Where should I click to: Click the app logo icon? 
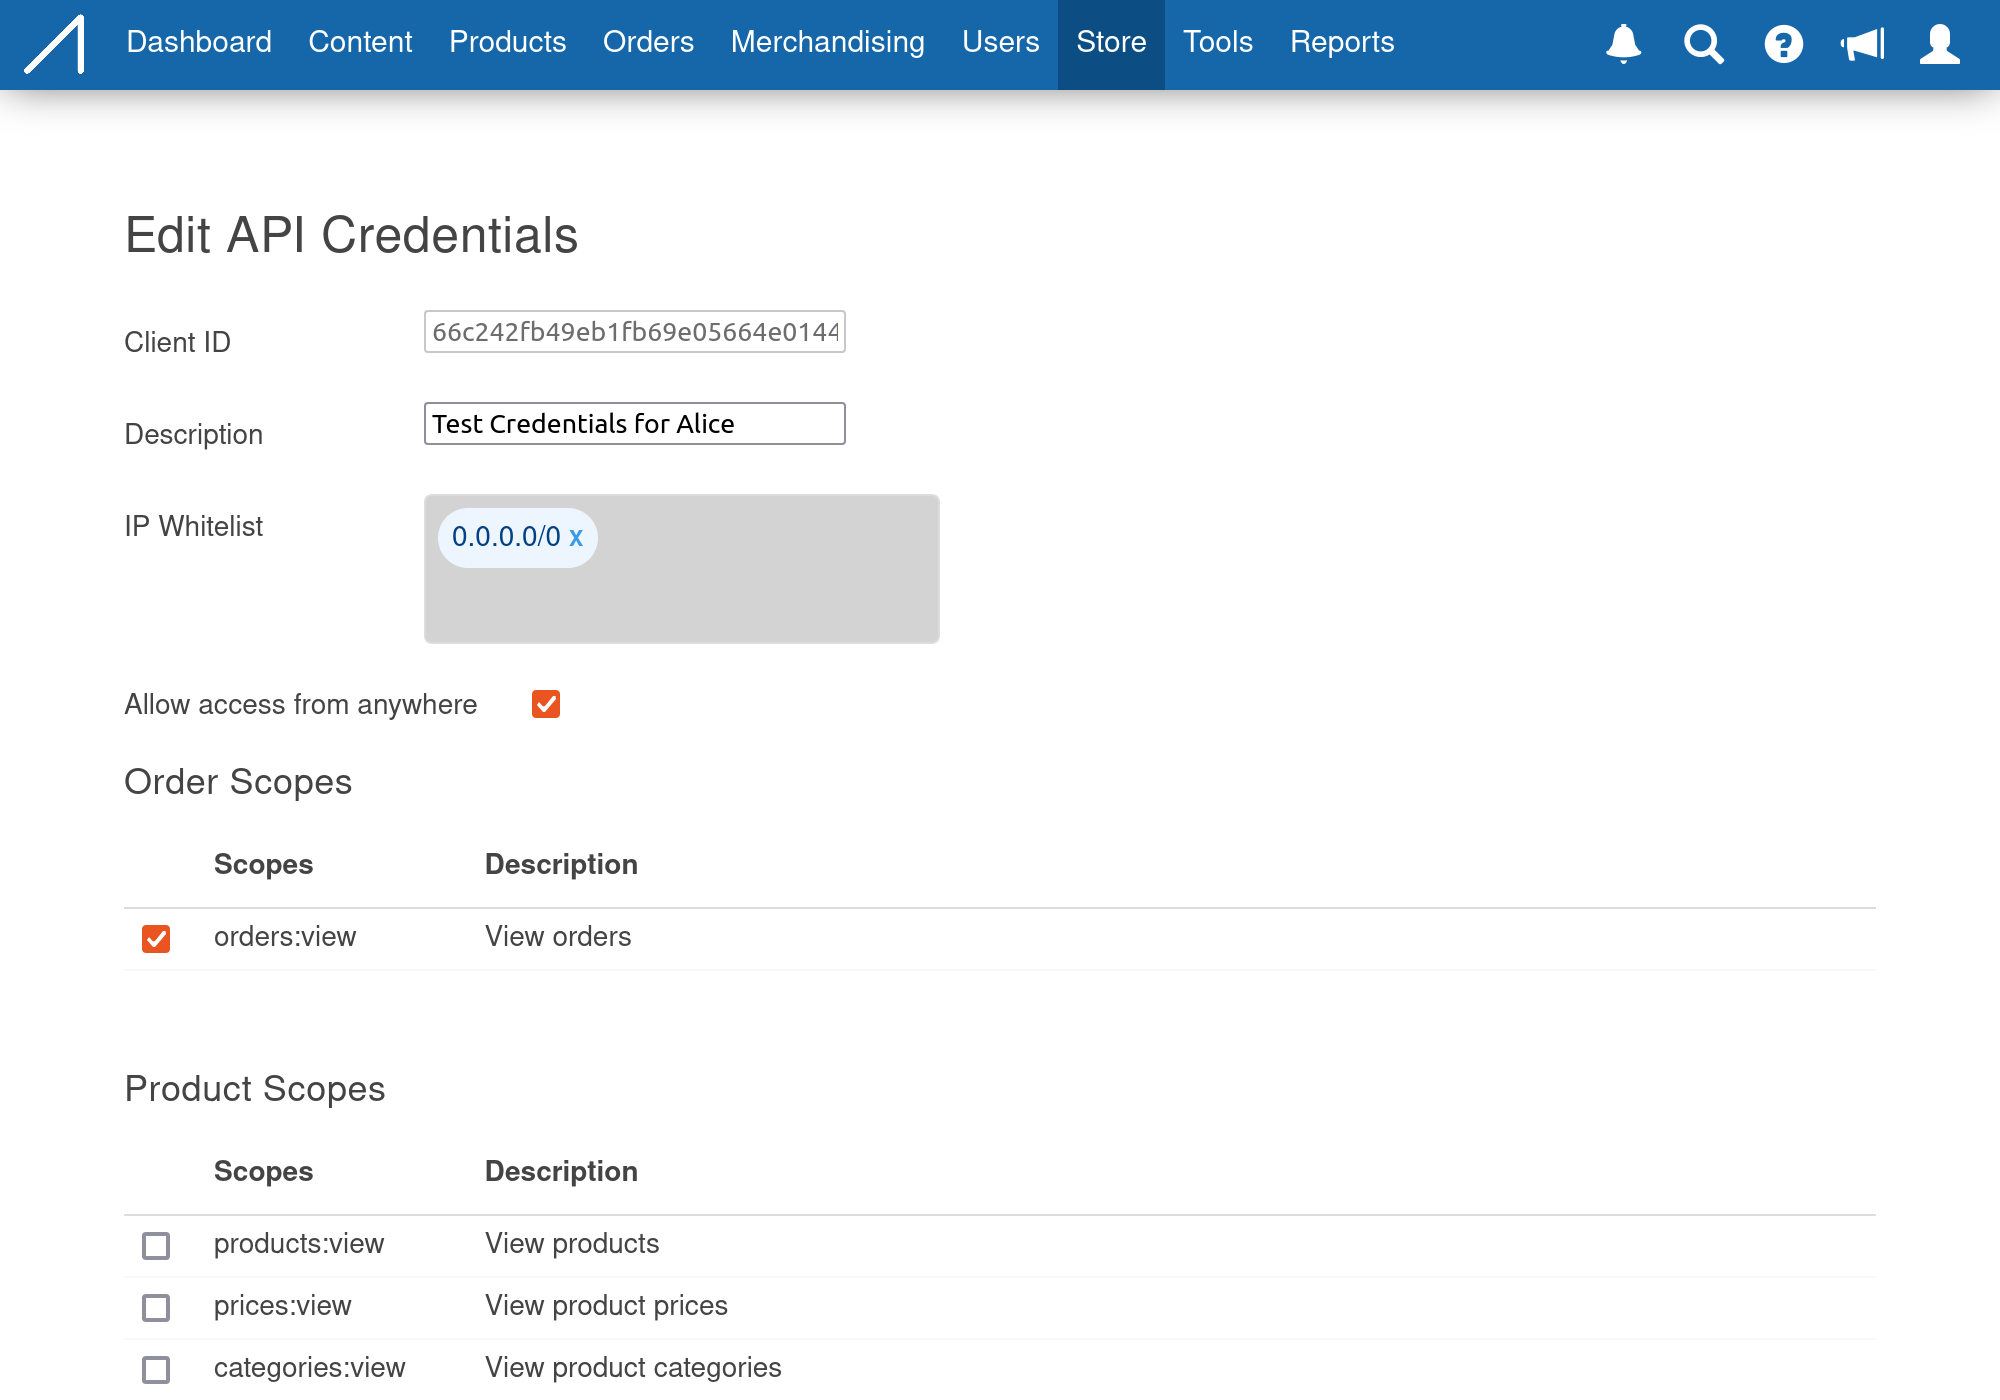[x=55, y=44]
